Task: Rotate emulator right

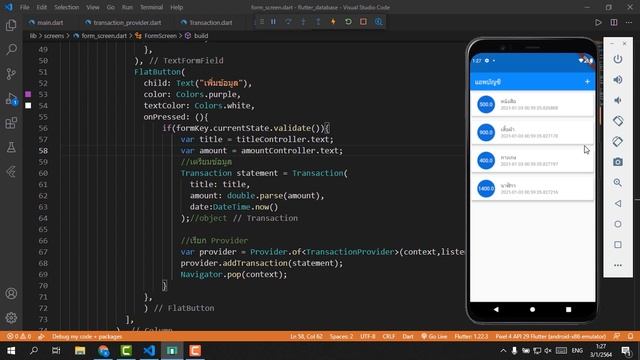Action: [618, 142]
